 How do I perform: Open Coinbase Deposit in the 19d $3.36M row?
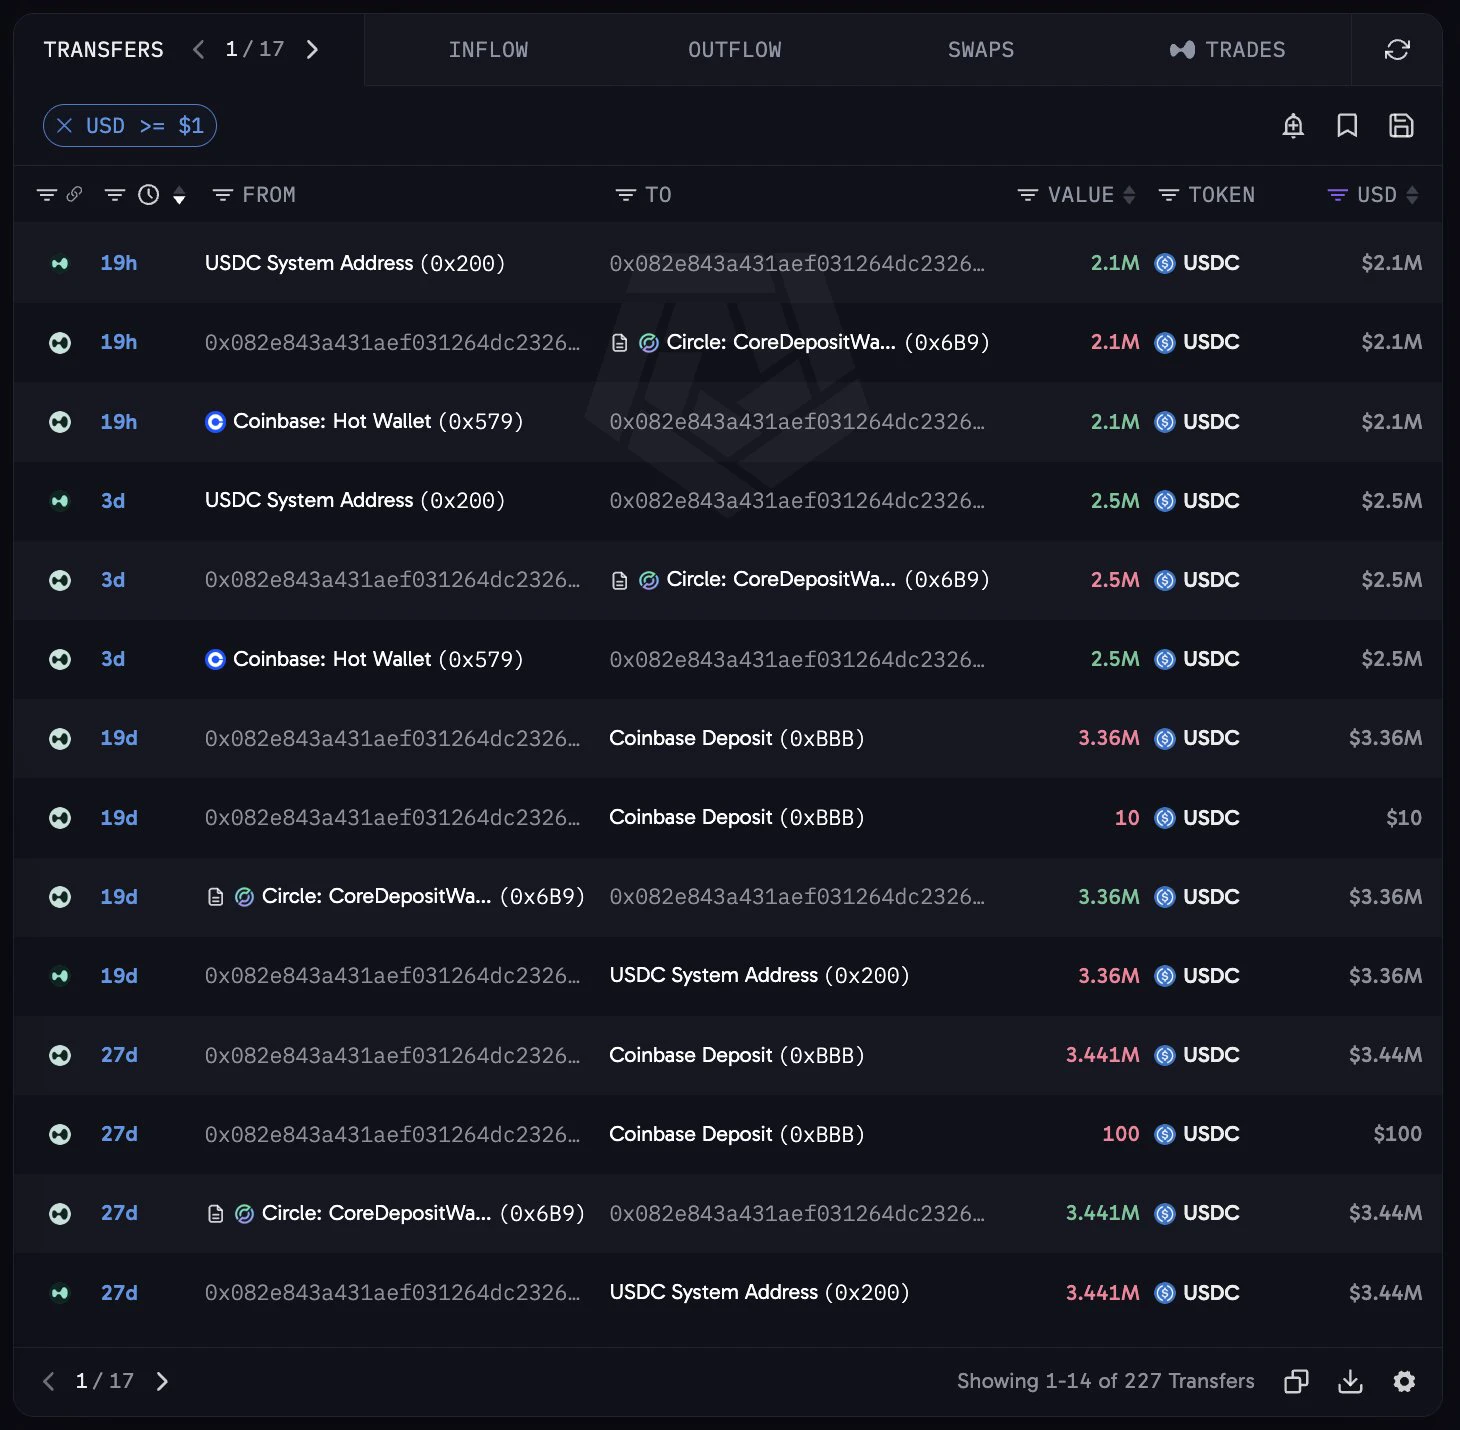(x=736, y=738)
